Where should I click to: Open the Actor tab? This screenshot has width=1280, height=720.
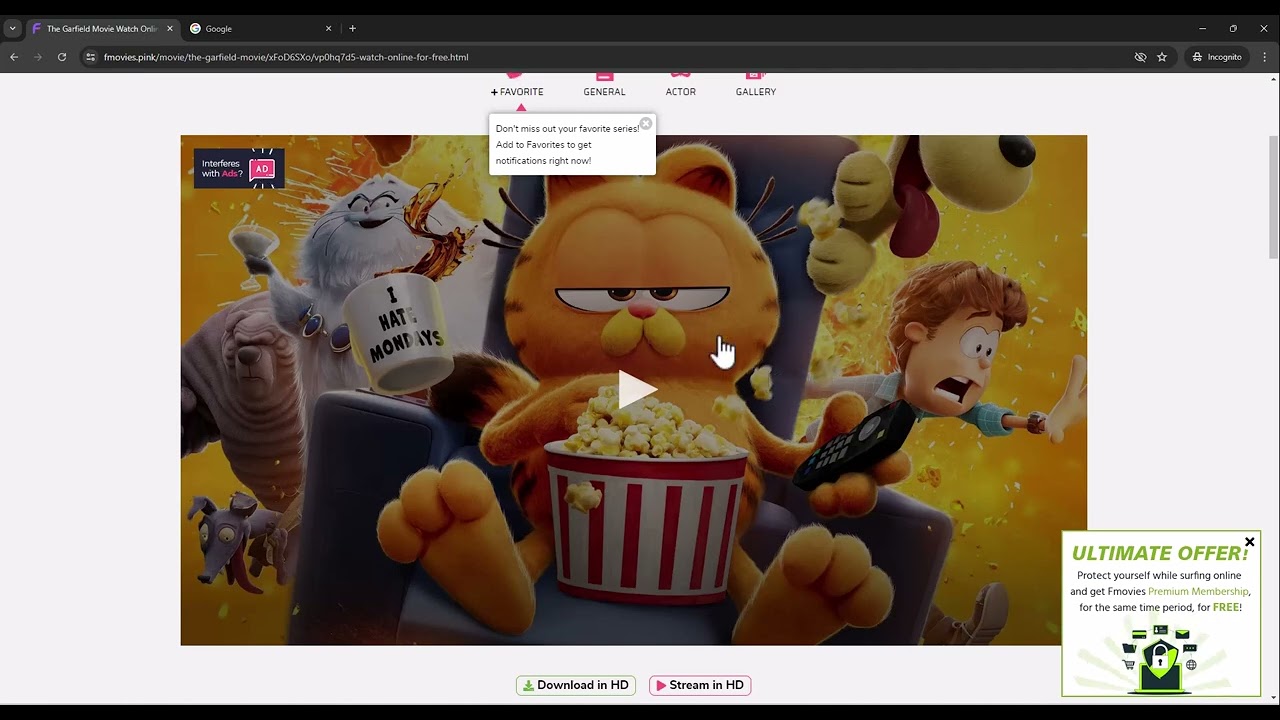(680, 91)
